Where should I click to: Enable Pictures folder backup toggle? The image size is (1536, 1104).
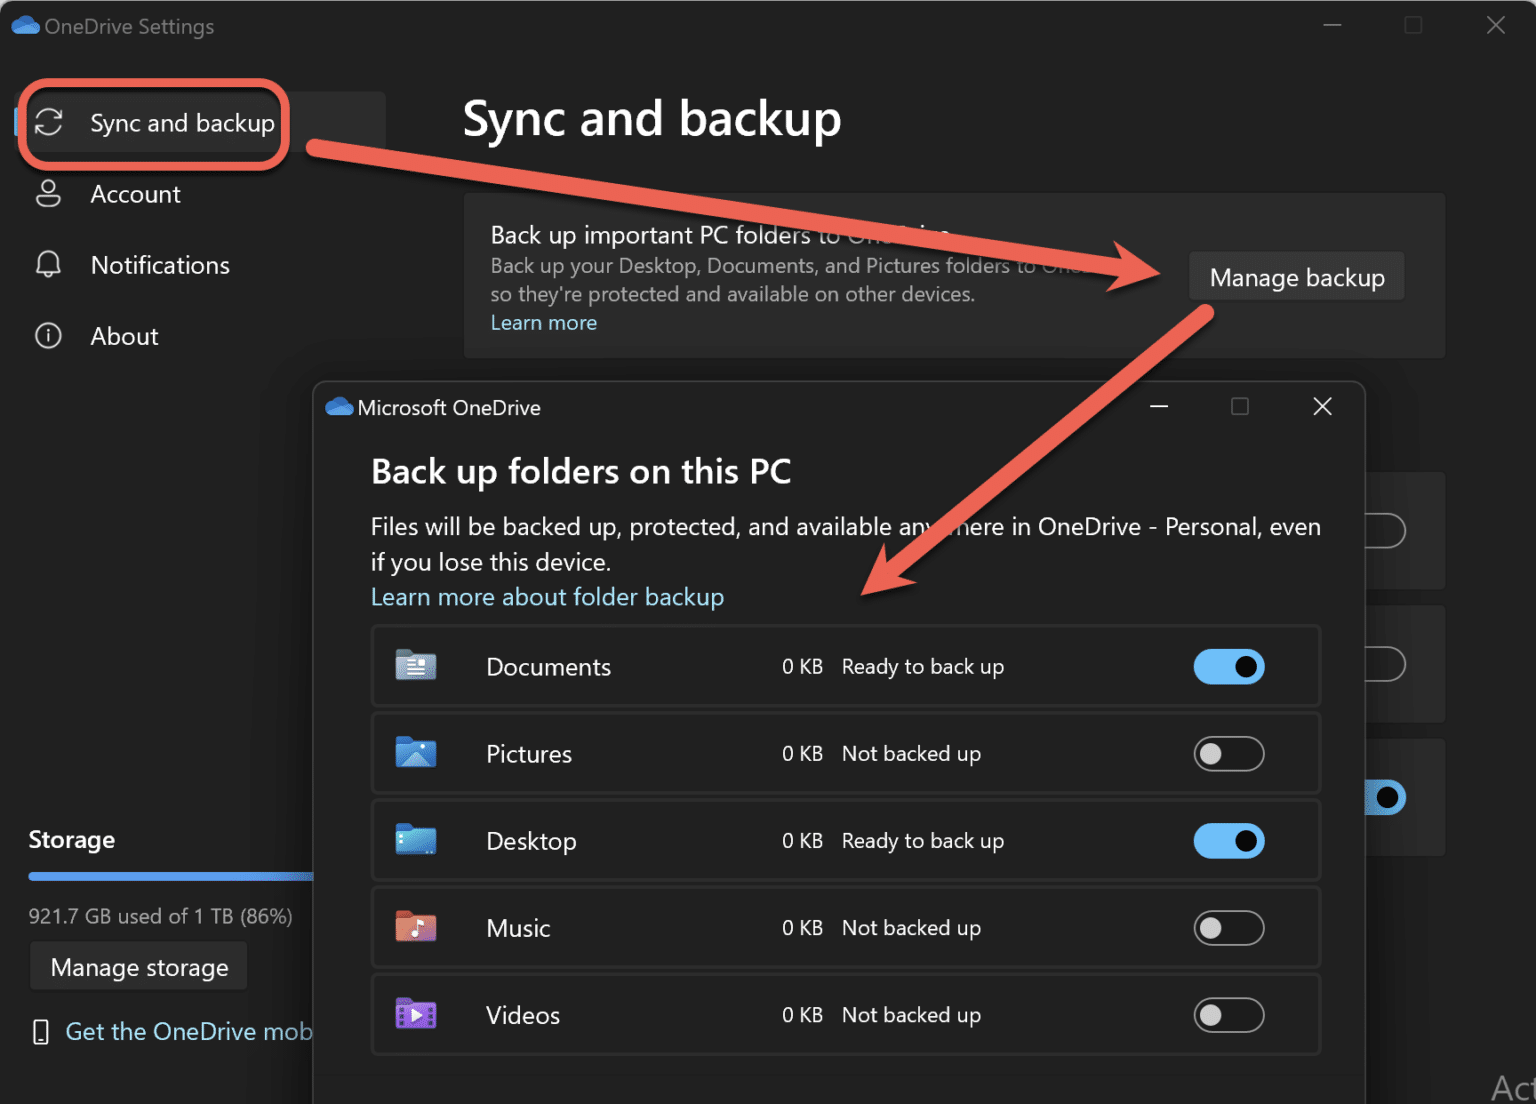(x=1229, y=754)
